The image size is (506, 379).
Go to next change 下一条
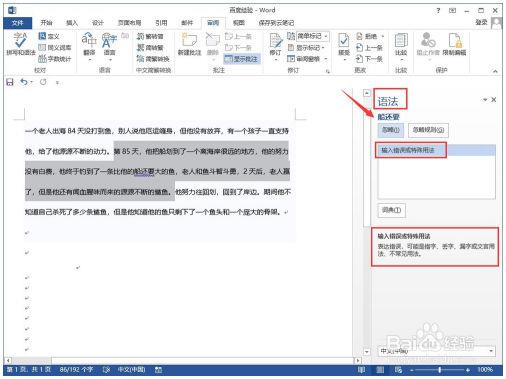369,59
